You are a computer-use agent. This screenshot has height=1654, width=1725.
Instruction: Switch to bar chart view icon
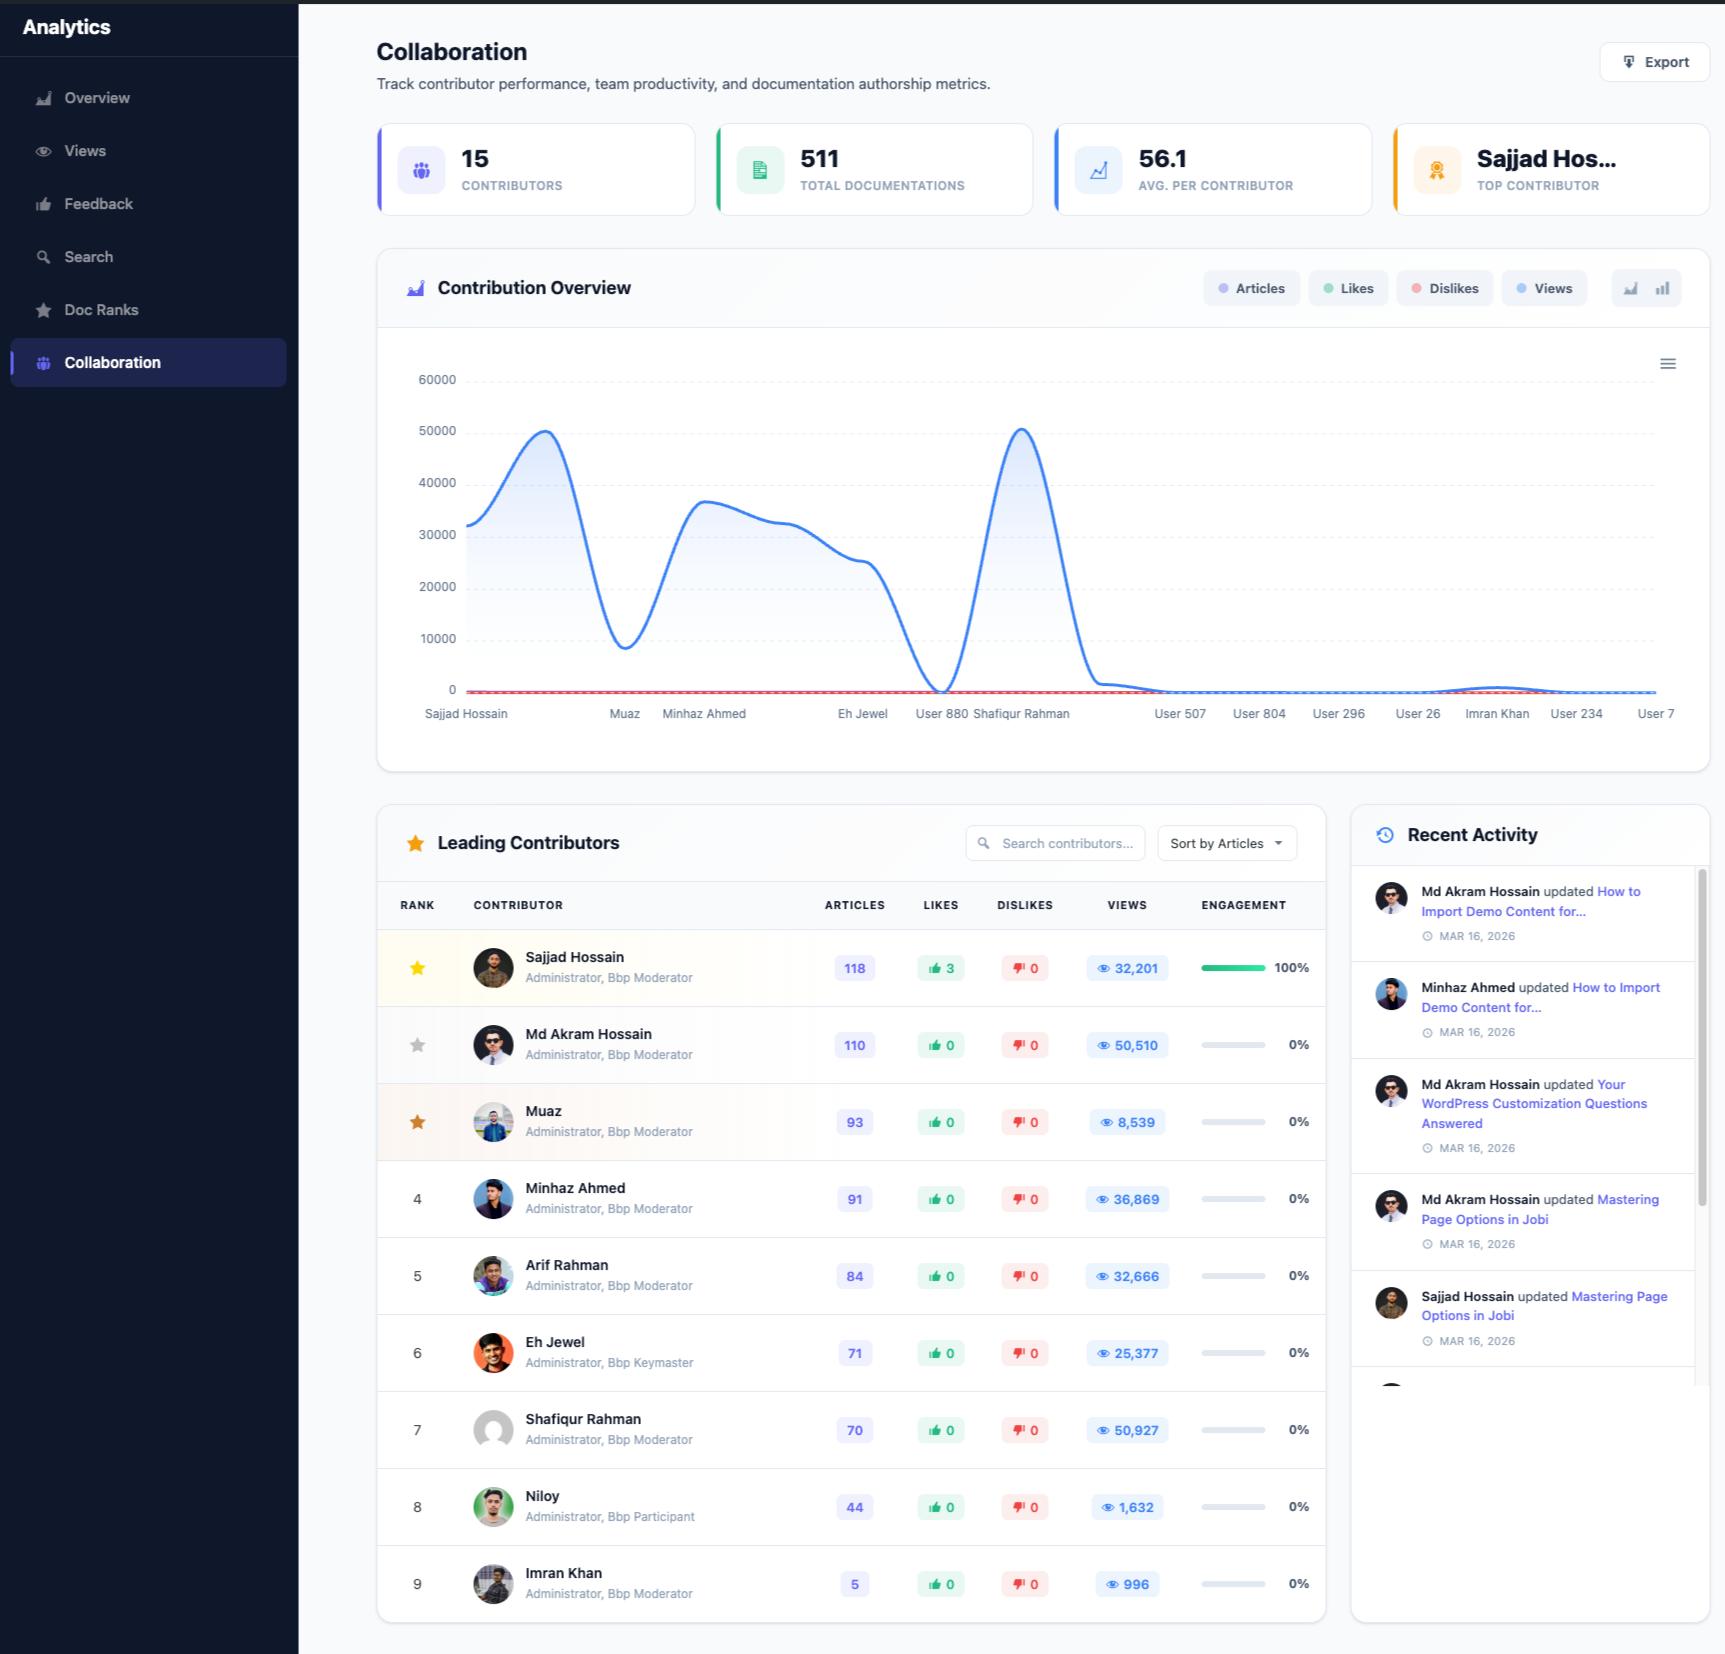(x=1662, y=288)
